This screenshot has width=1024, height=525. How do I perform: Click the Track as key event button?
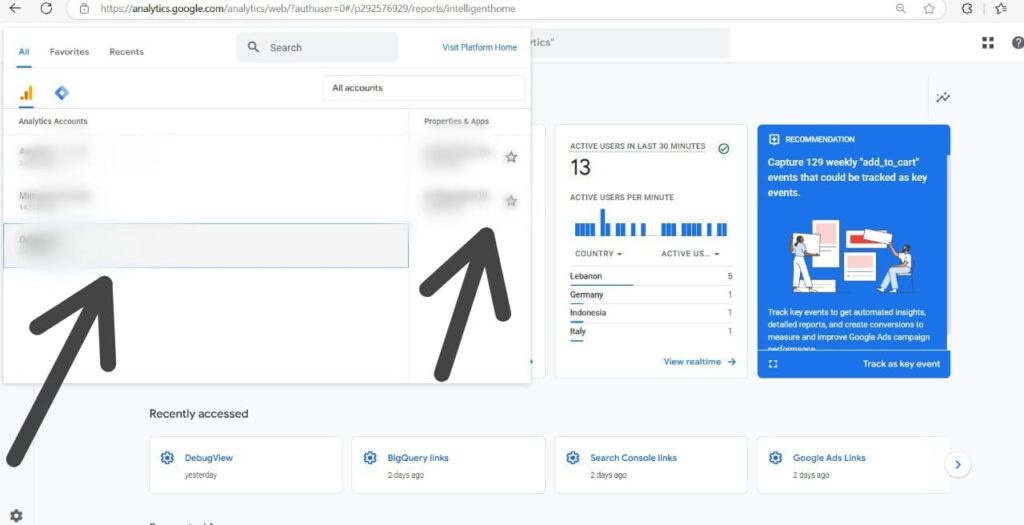(x=901, y=364)
